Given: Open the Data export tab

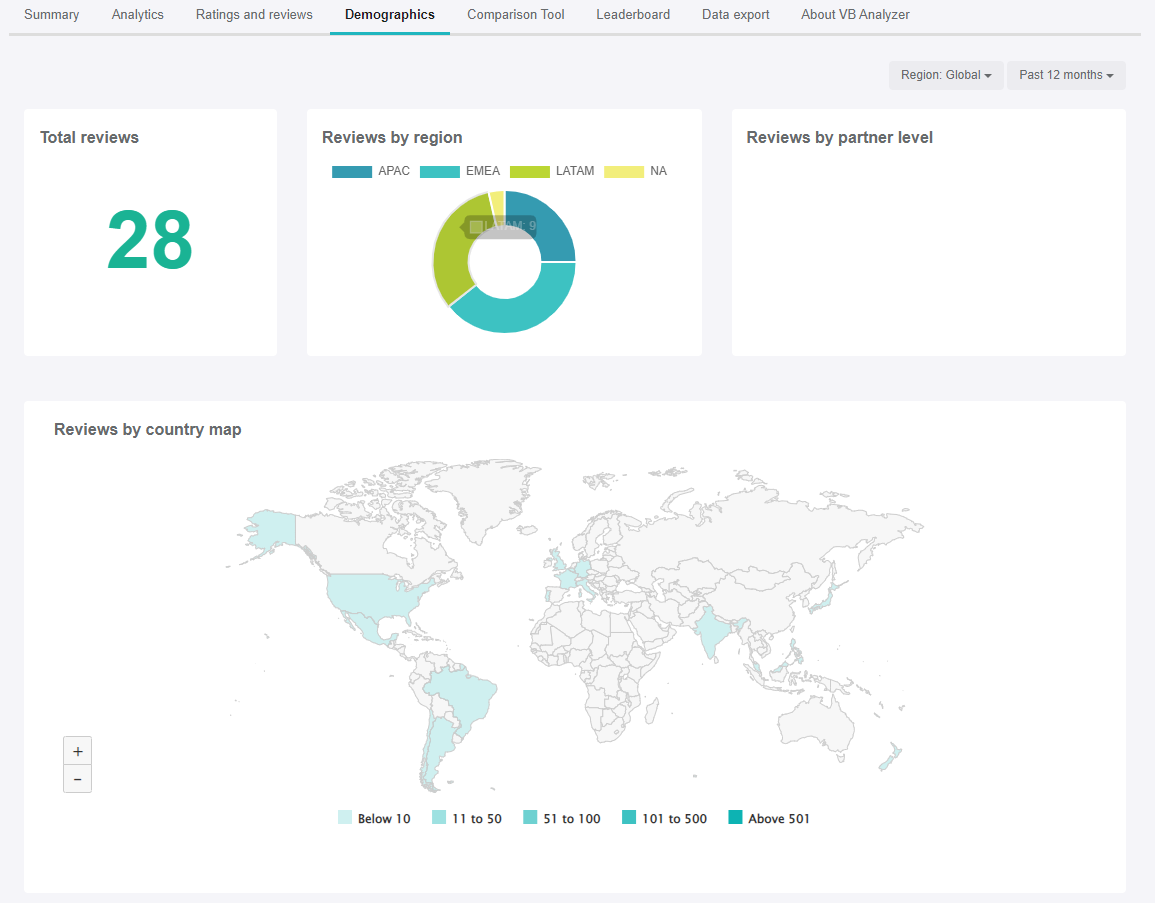Looking at the screenshot, I should point(736,15).
